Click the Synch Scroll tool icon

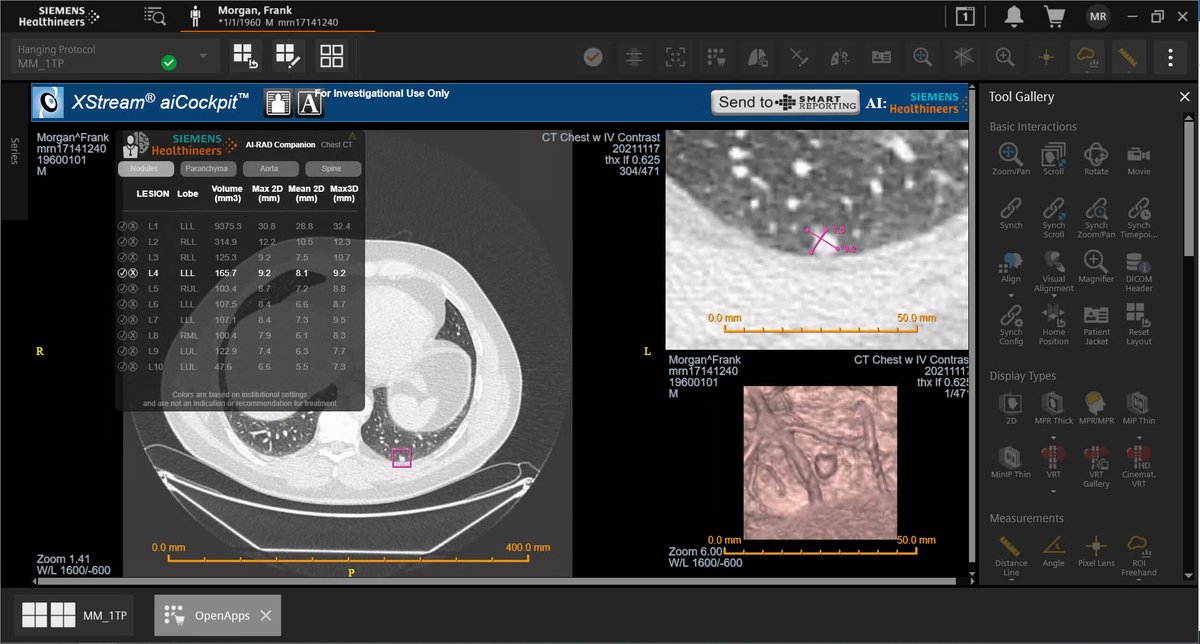coord(1054,208)
